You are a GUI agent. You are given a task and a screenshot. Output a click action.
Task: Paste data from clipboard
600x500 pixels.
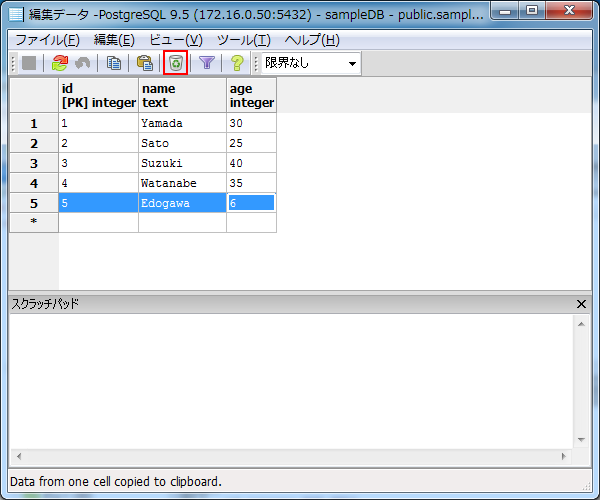(145, 63)
